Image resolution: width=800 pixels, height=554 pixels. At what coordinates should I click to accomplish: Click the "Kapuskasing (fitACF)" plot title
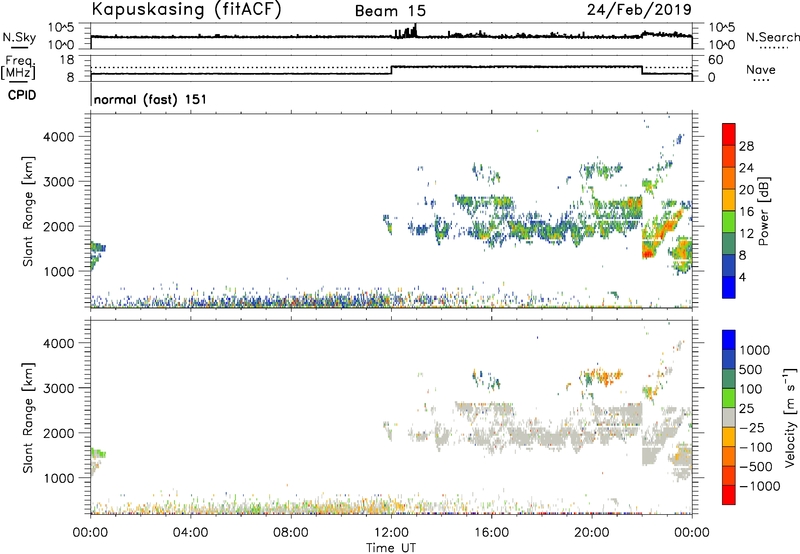click(186, 10)
